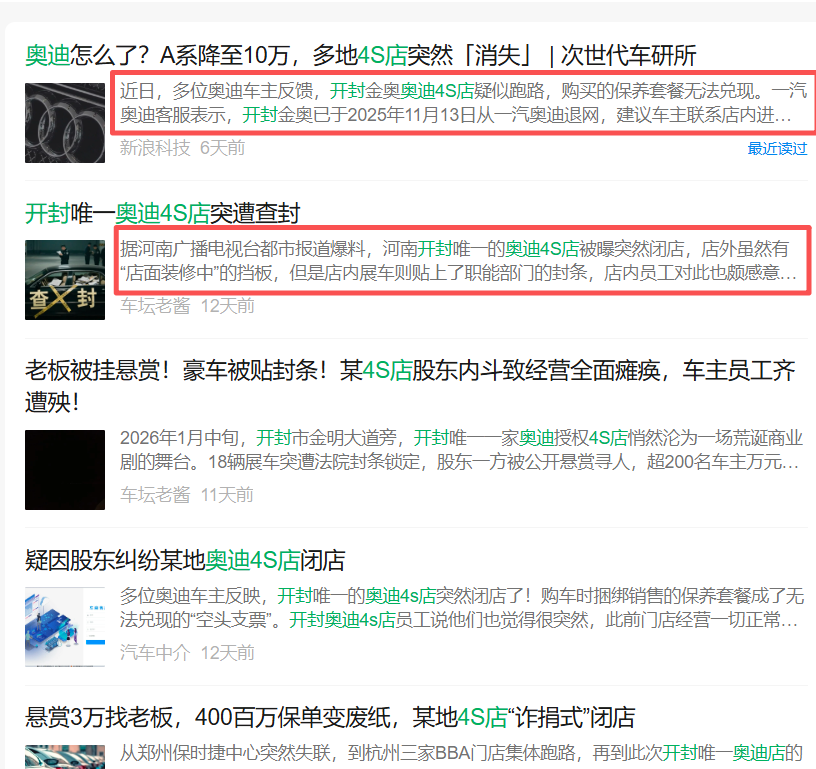Open article '奥迪怎么了？A系降至10万' headline
816x769 pixels.
click(361, 55)
